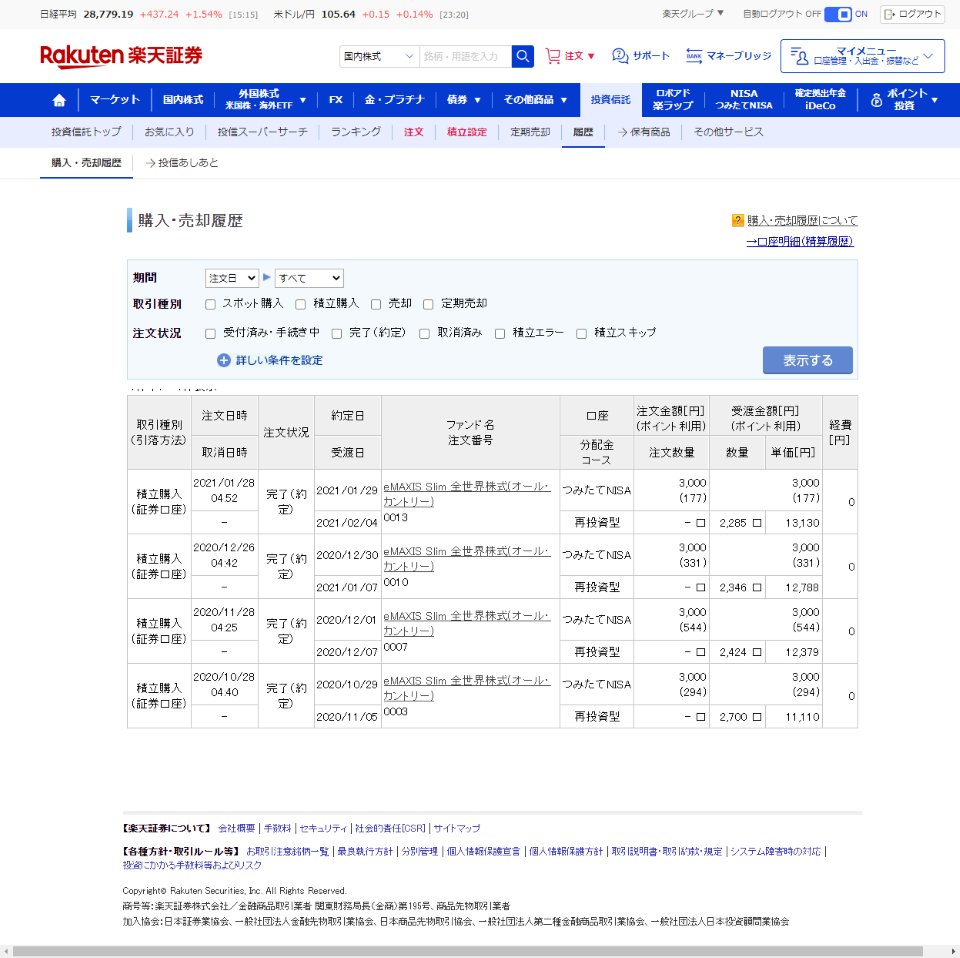Check the 受付済み・手続き中 checkbox
Screen dimensions: 960x958
(x=211, y=334)
